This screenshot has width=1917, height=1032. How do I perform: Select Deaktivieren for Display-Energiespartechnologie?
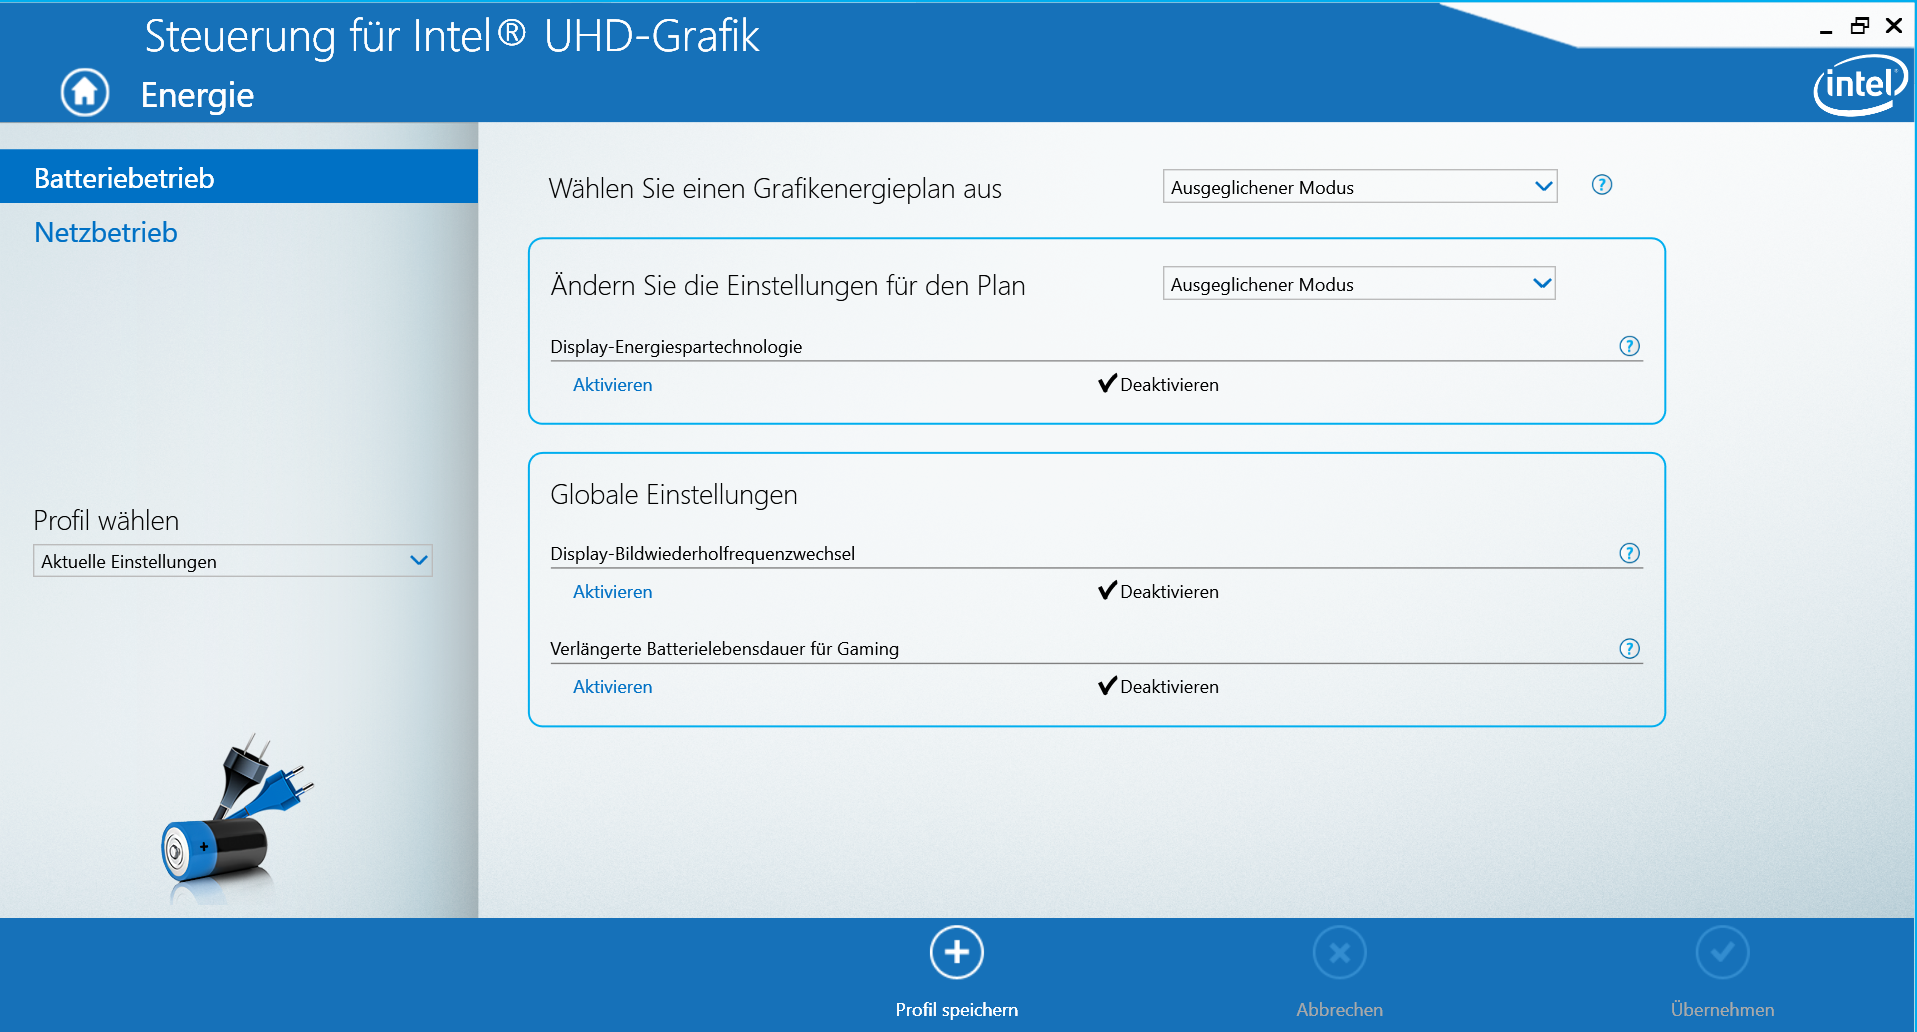click(x=1158, y=385)
